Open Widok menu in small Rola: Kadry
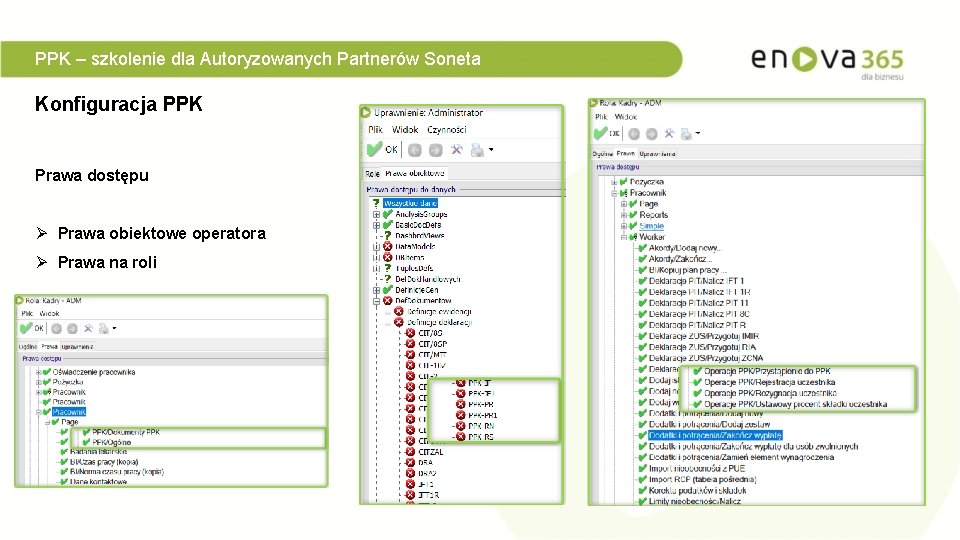Screen dimensions: 960x540 (49, 313)
